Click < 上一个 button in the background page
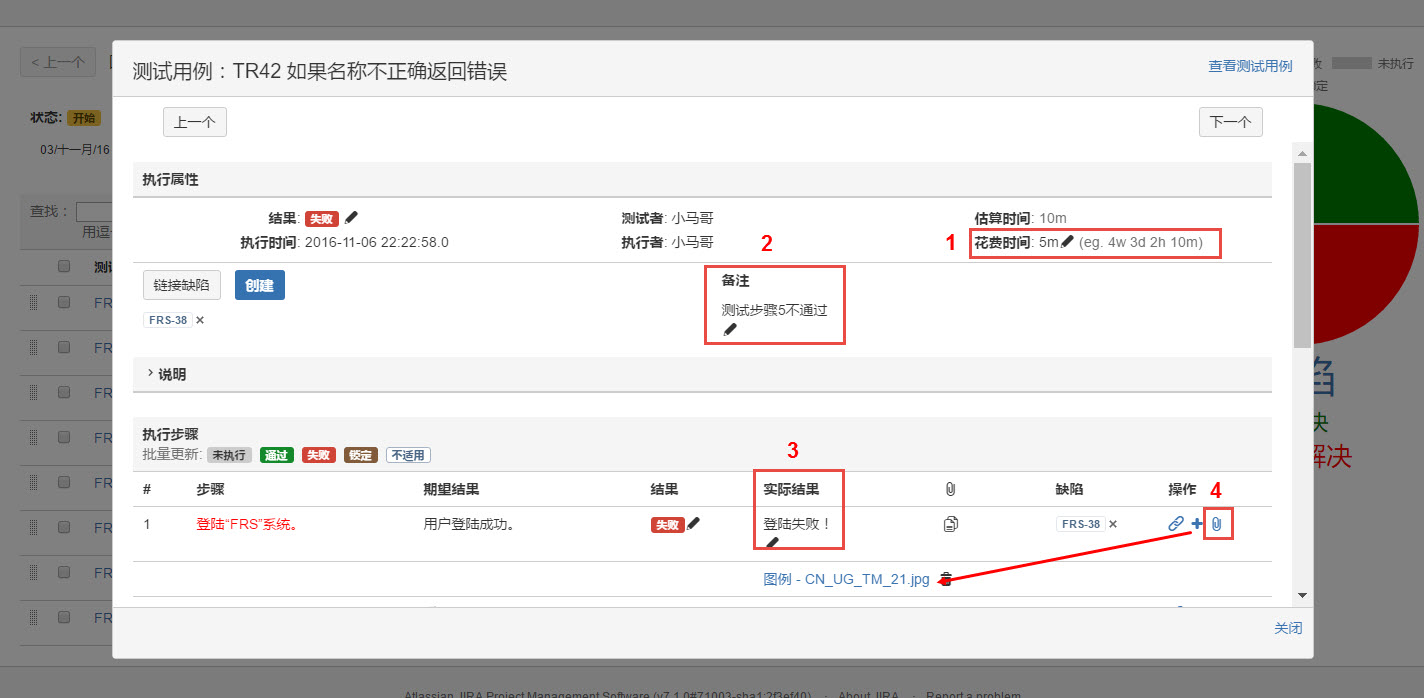The image size is (1424, 698). click(58, 62)
